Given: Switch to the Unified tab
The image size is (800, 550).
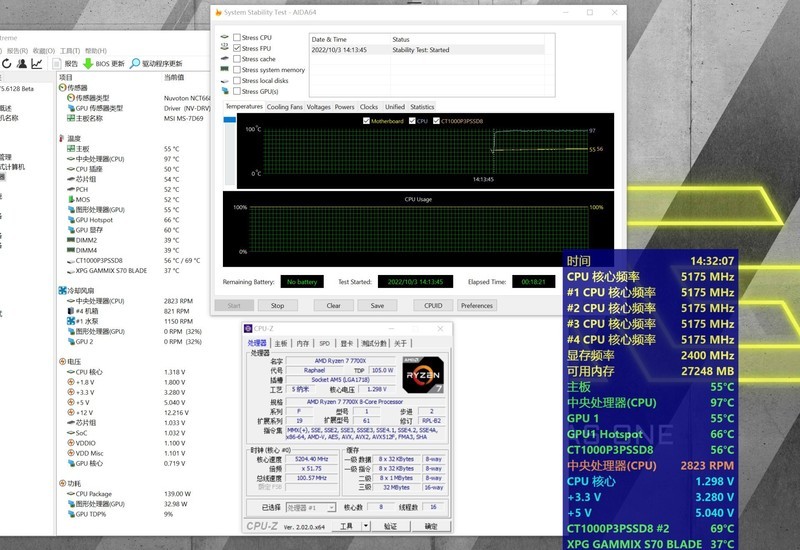Looking at the screenshot, I should [394, 107].
